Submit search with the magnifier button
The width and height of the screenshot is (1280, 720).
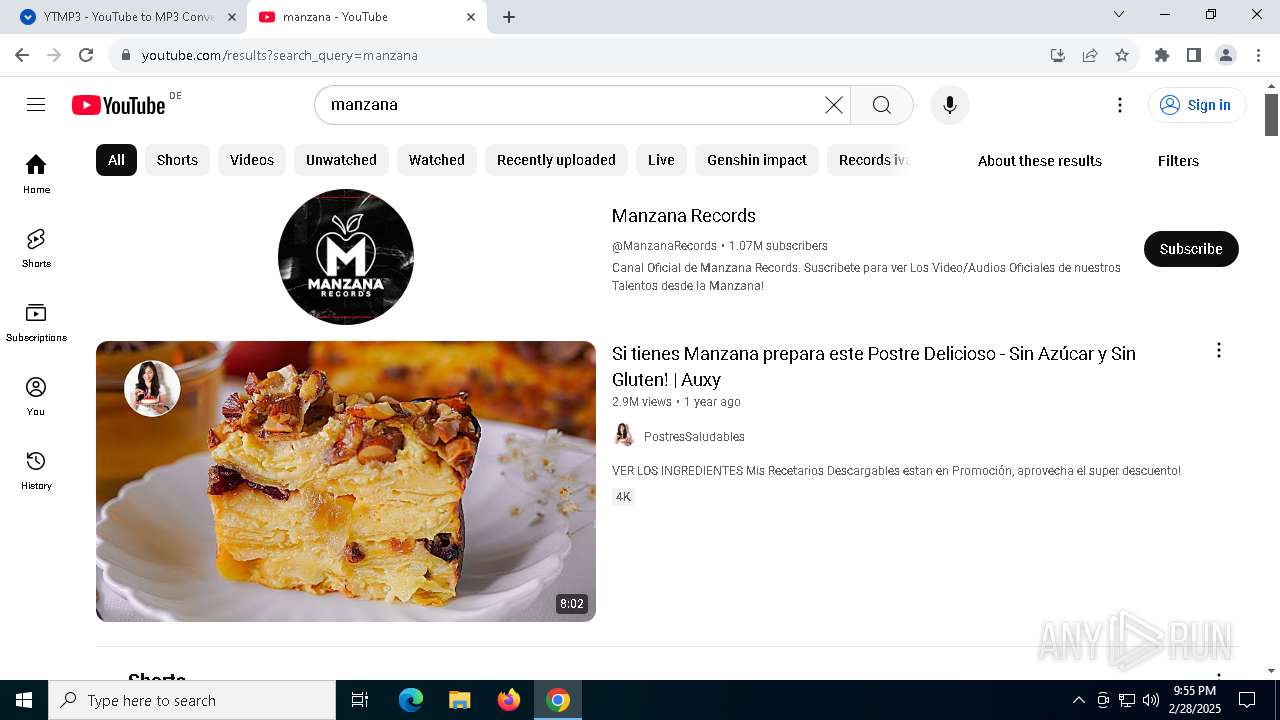pyautogui.click(x=882, y=105)
